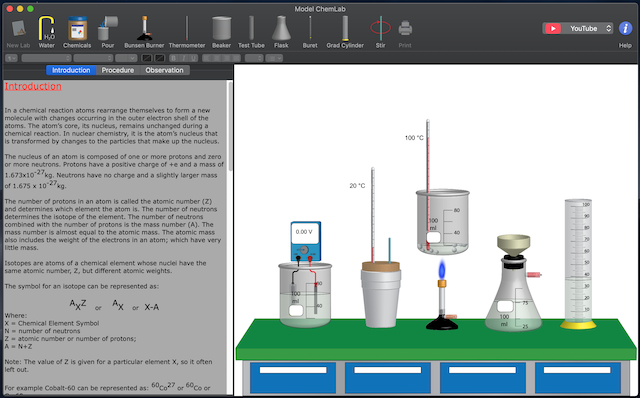Click the 0.00 V voltmeter reading
640x398 pixels.
tap(304, 232)
